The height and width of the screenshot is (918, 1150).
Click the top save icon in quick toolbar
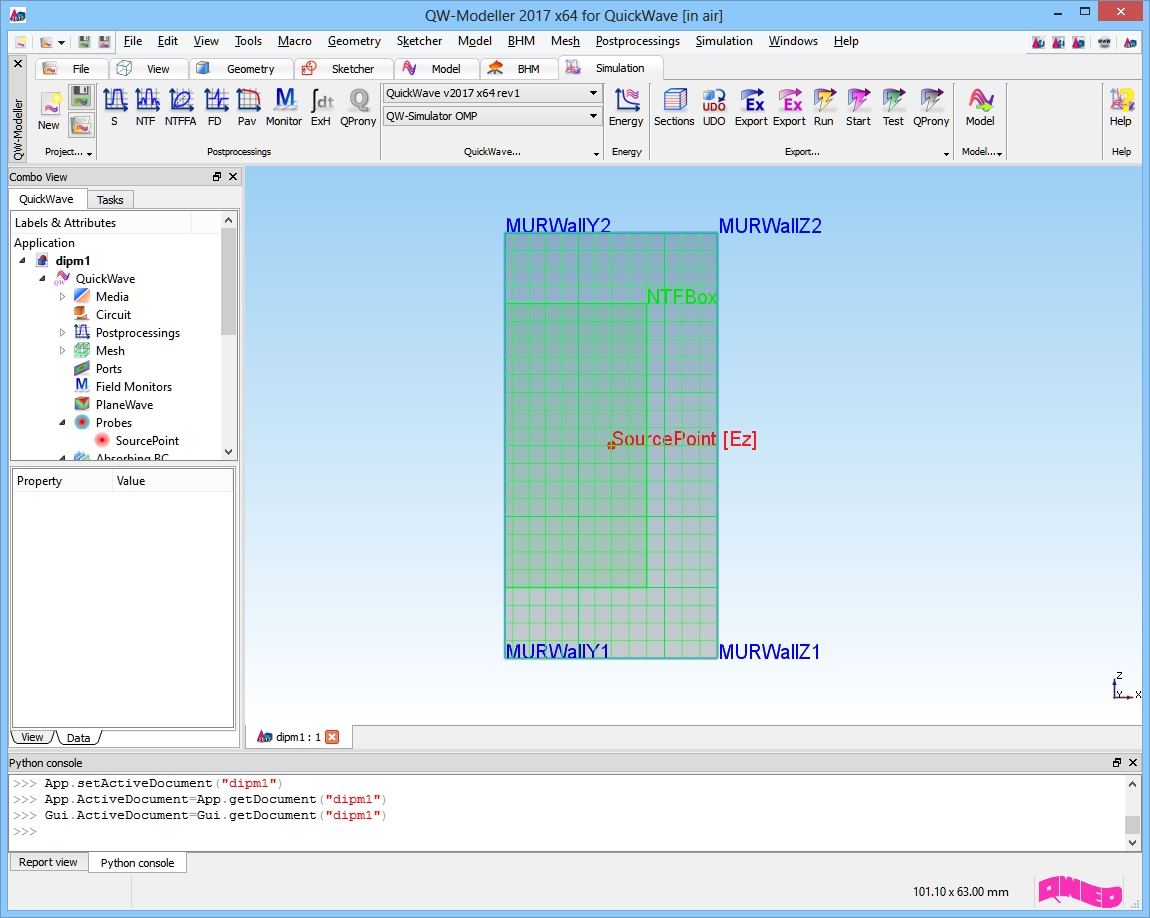[84, 42]
